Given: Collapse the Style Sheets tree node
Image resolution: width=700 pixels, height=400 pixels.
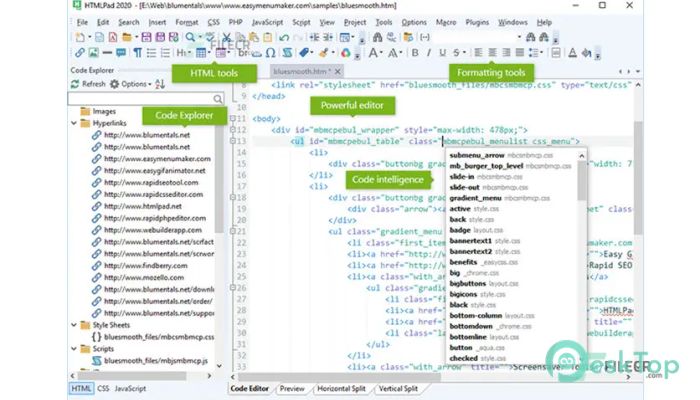Looking at the screenshot, I should (x=73, y=325).
